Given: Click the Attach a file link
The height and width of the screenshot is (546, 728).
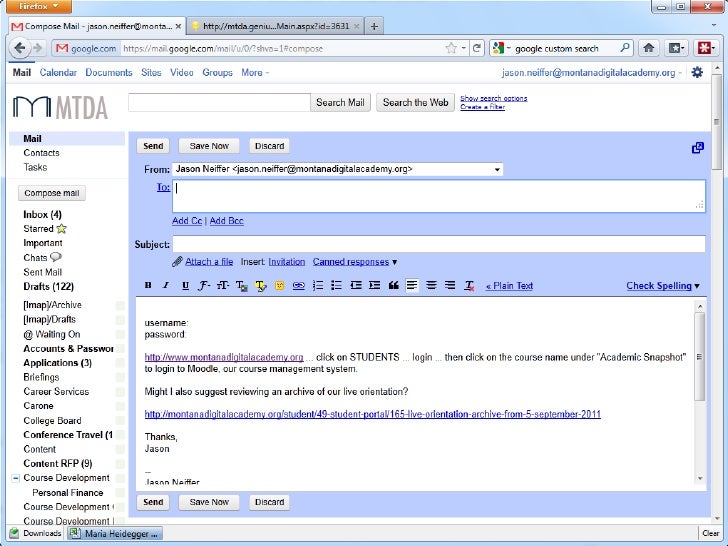Looking at the screenshot, I should point(208,262).
